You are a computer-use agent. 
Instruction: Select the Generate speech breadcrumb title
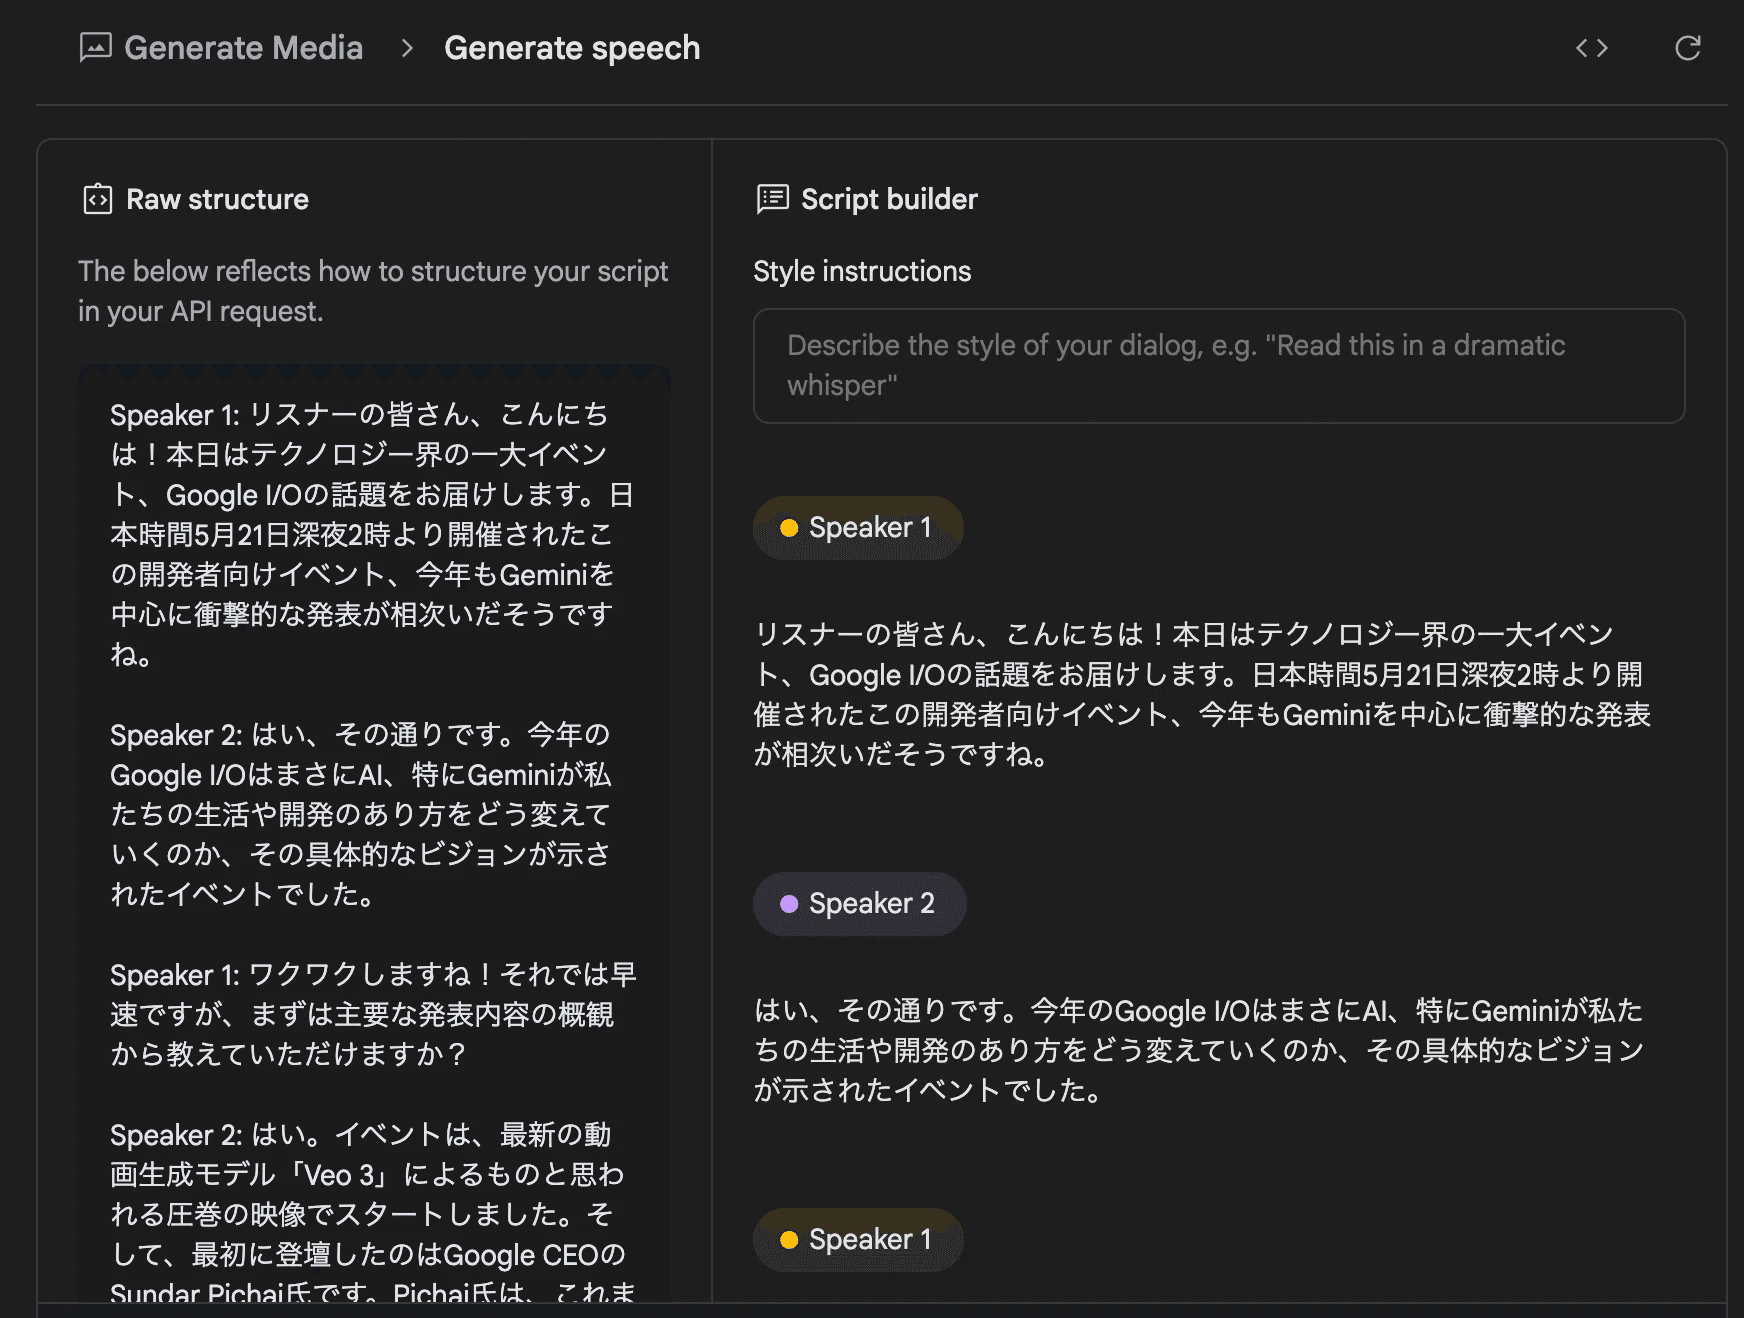(x=571, y=48)
